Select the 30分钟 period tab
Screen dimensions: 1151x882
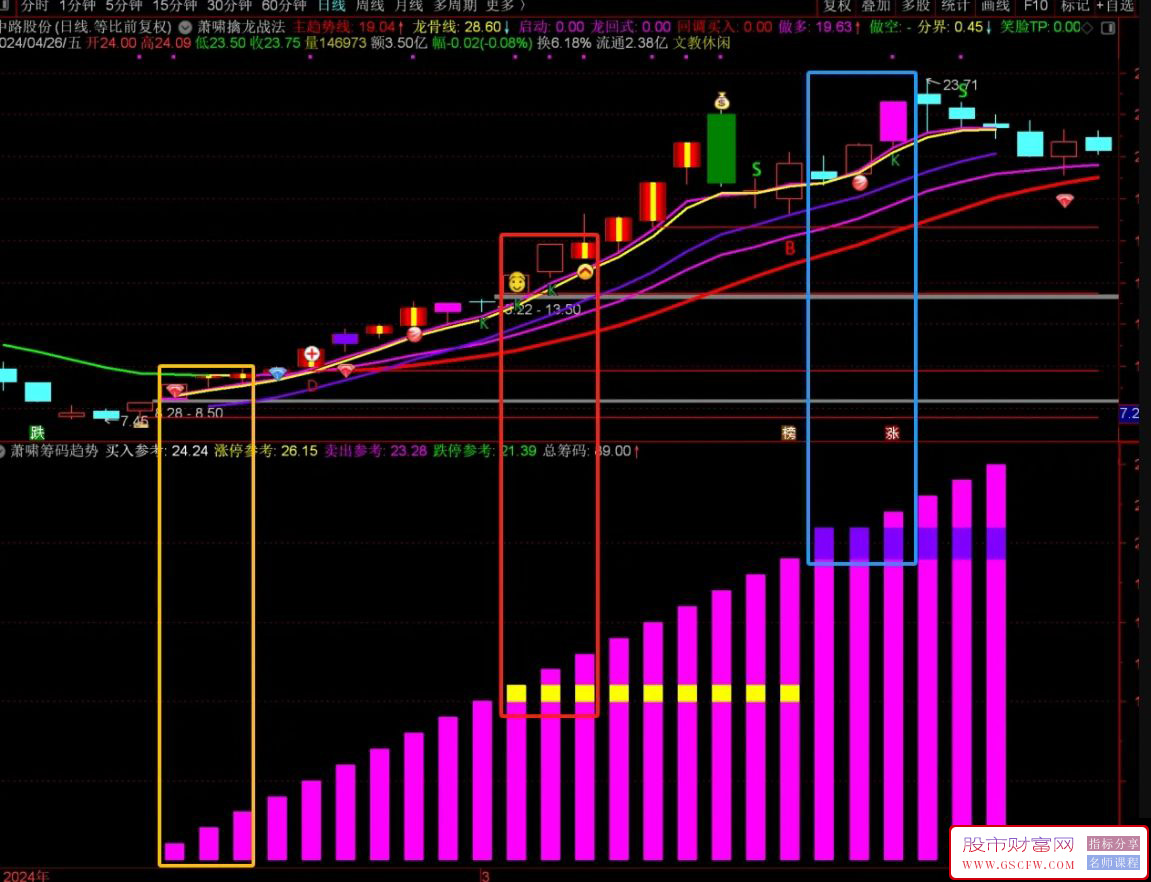pos(229,6)
